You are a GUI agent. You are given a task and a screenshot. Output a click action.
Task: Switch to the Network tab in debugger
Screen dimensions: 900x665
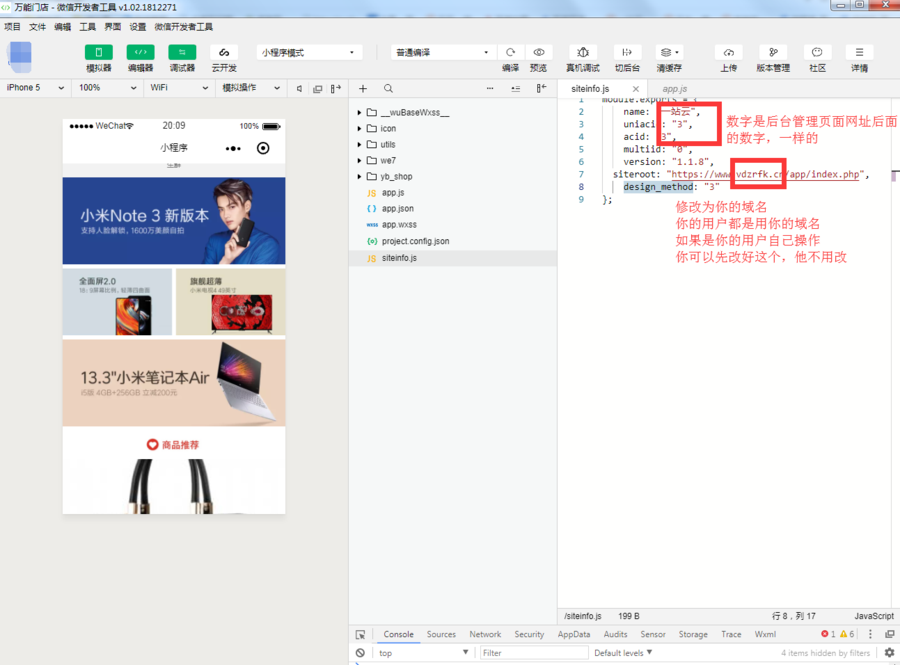[485, 634]
